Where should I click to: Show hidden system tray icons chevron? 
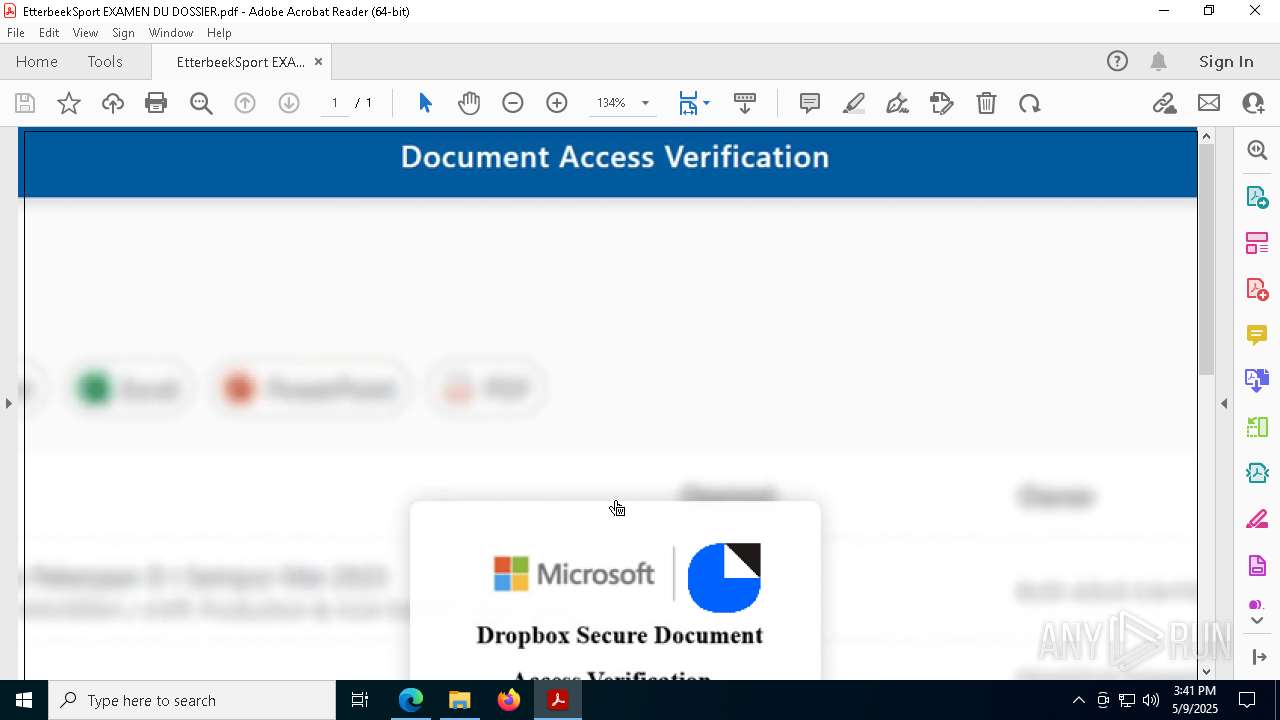tap(1078, 700)
